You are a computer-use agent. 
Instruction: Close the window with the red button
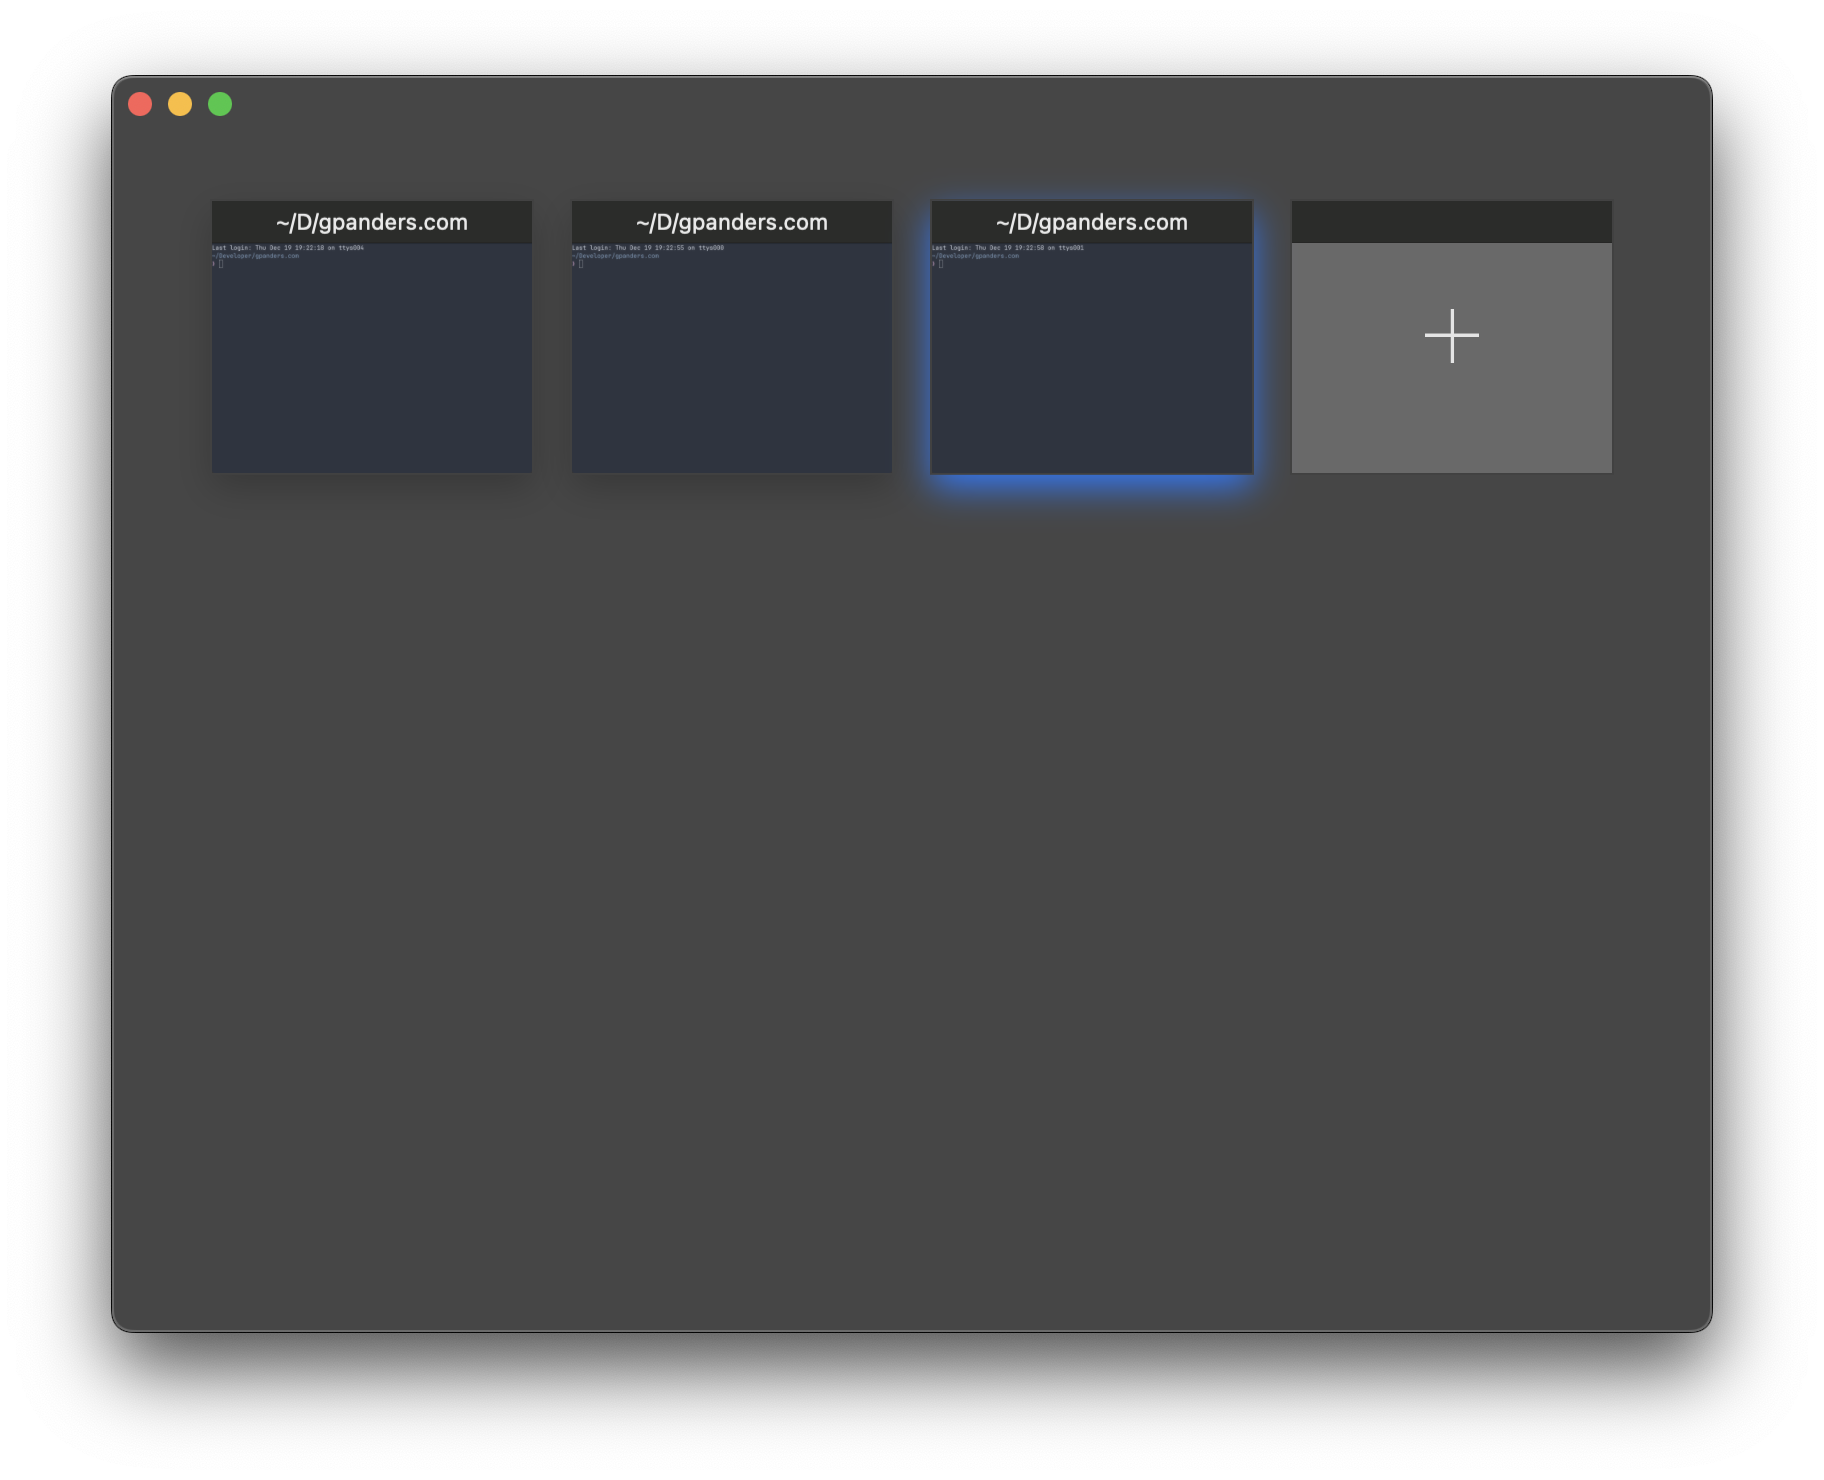click(x=140, y=104)
